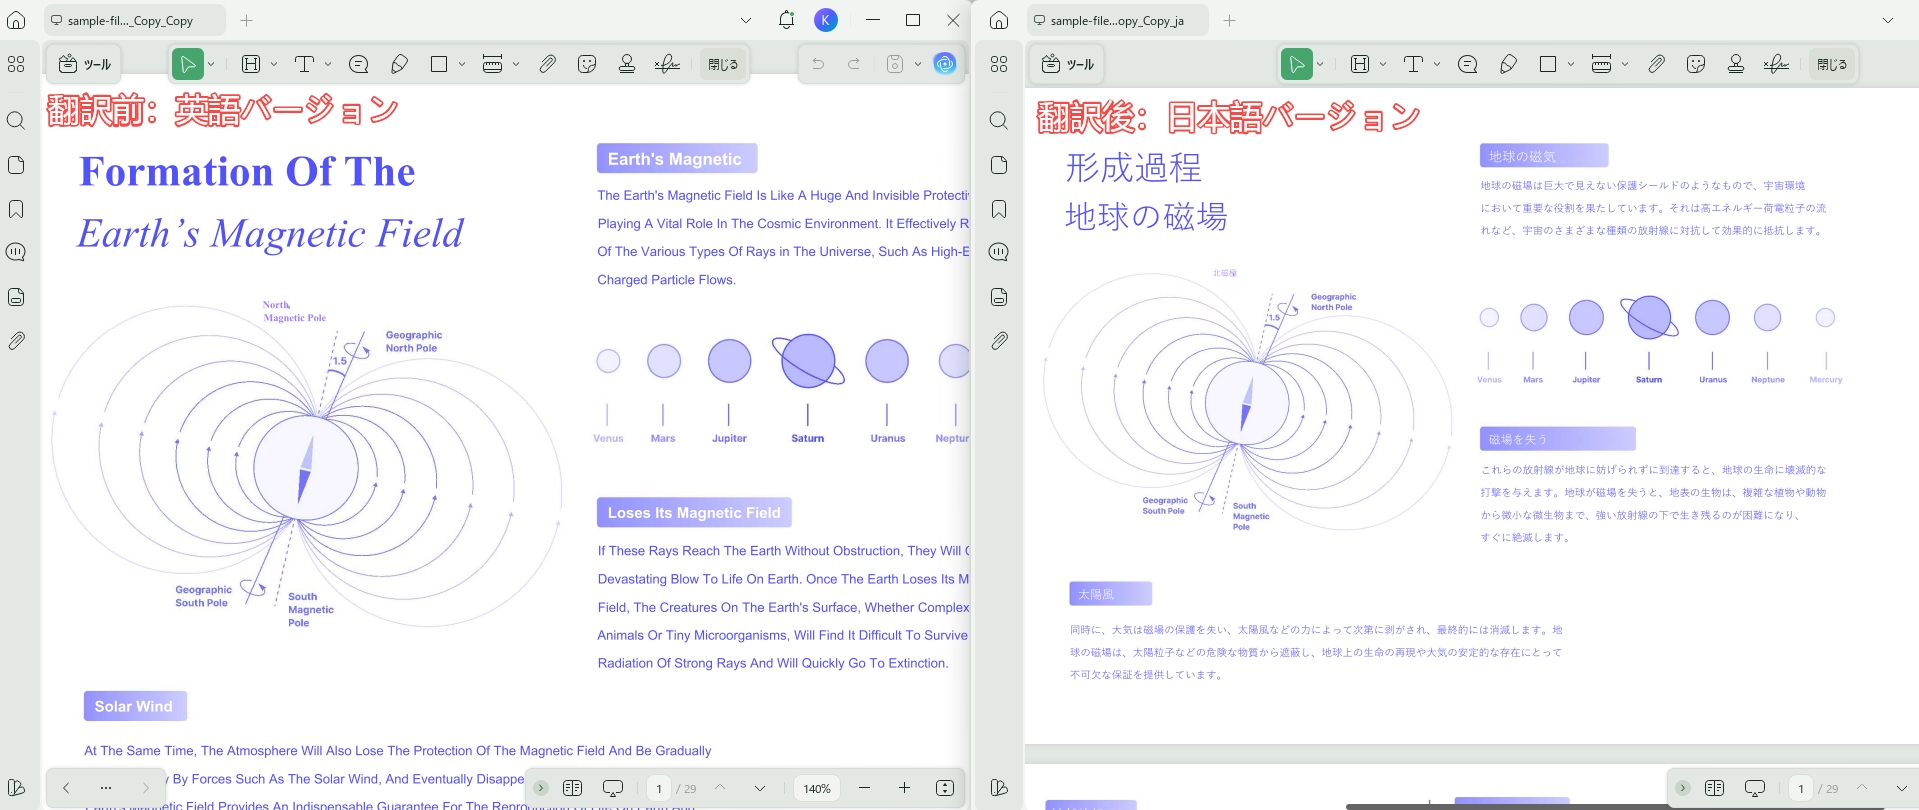
Task: Open ツール menu in right window
Action: 1068,64
